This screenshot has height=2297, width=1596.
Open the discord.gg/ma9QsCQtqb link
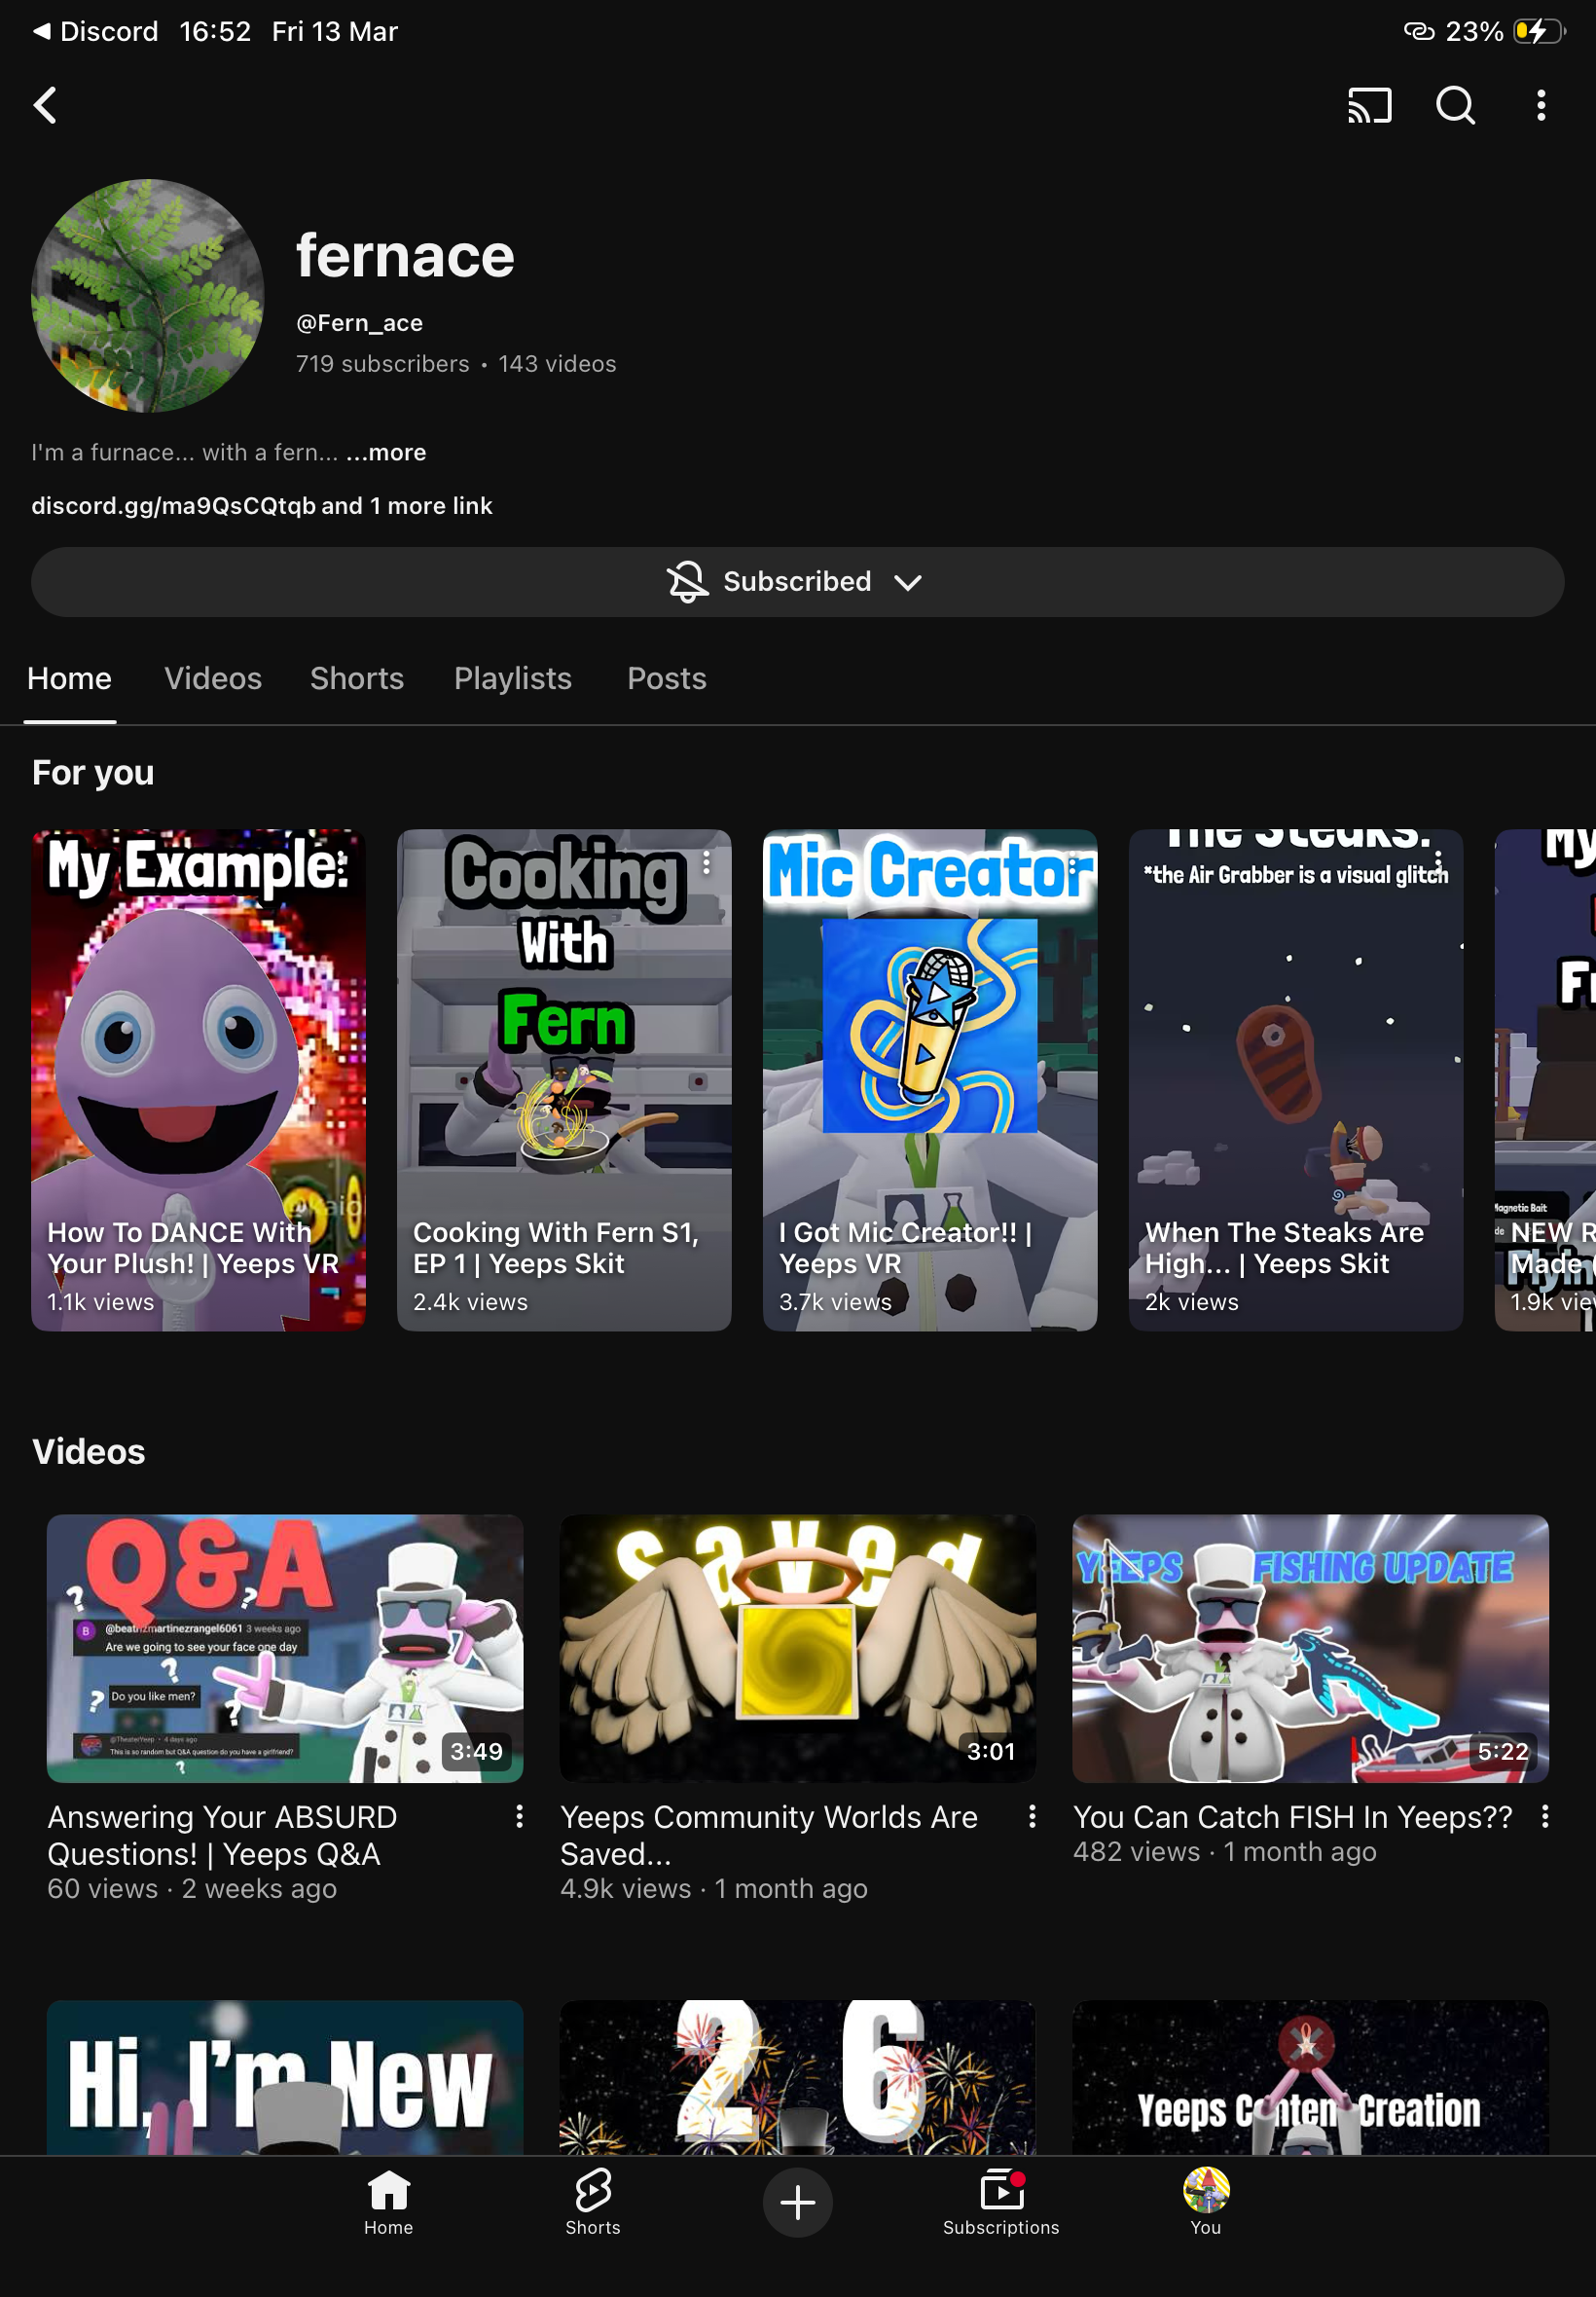173,505
